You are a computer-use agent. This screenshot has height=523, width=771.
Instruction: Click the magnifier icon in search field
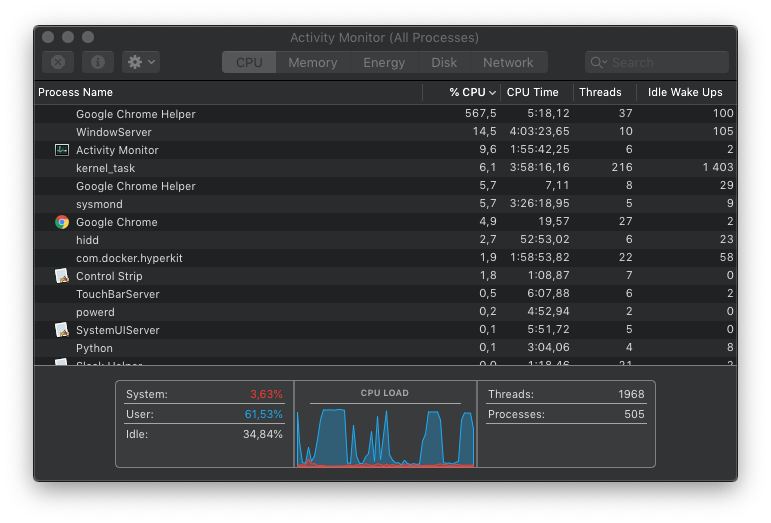(598, 62)
